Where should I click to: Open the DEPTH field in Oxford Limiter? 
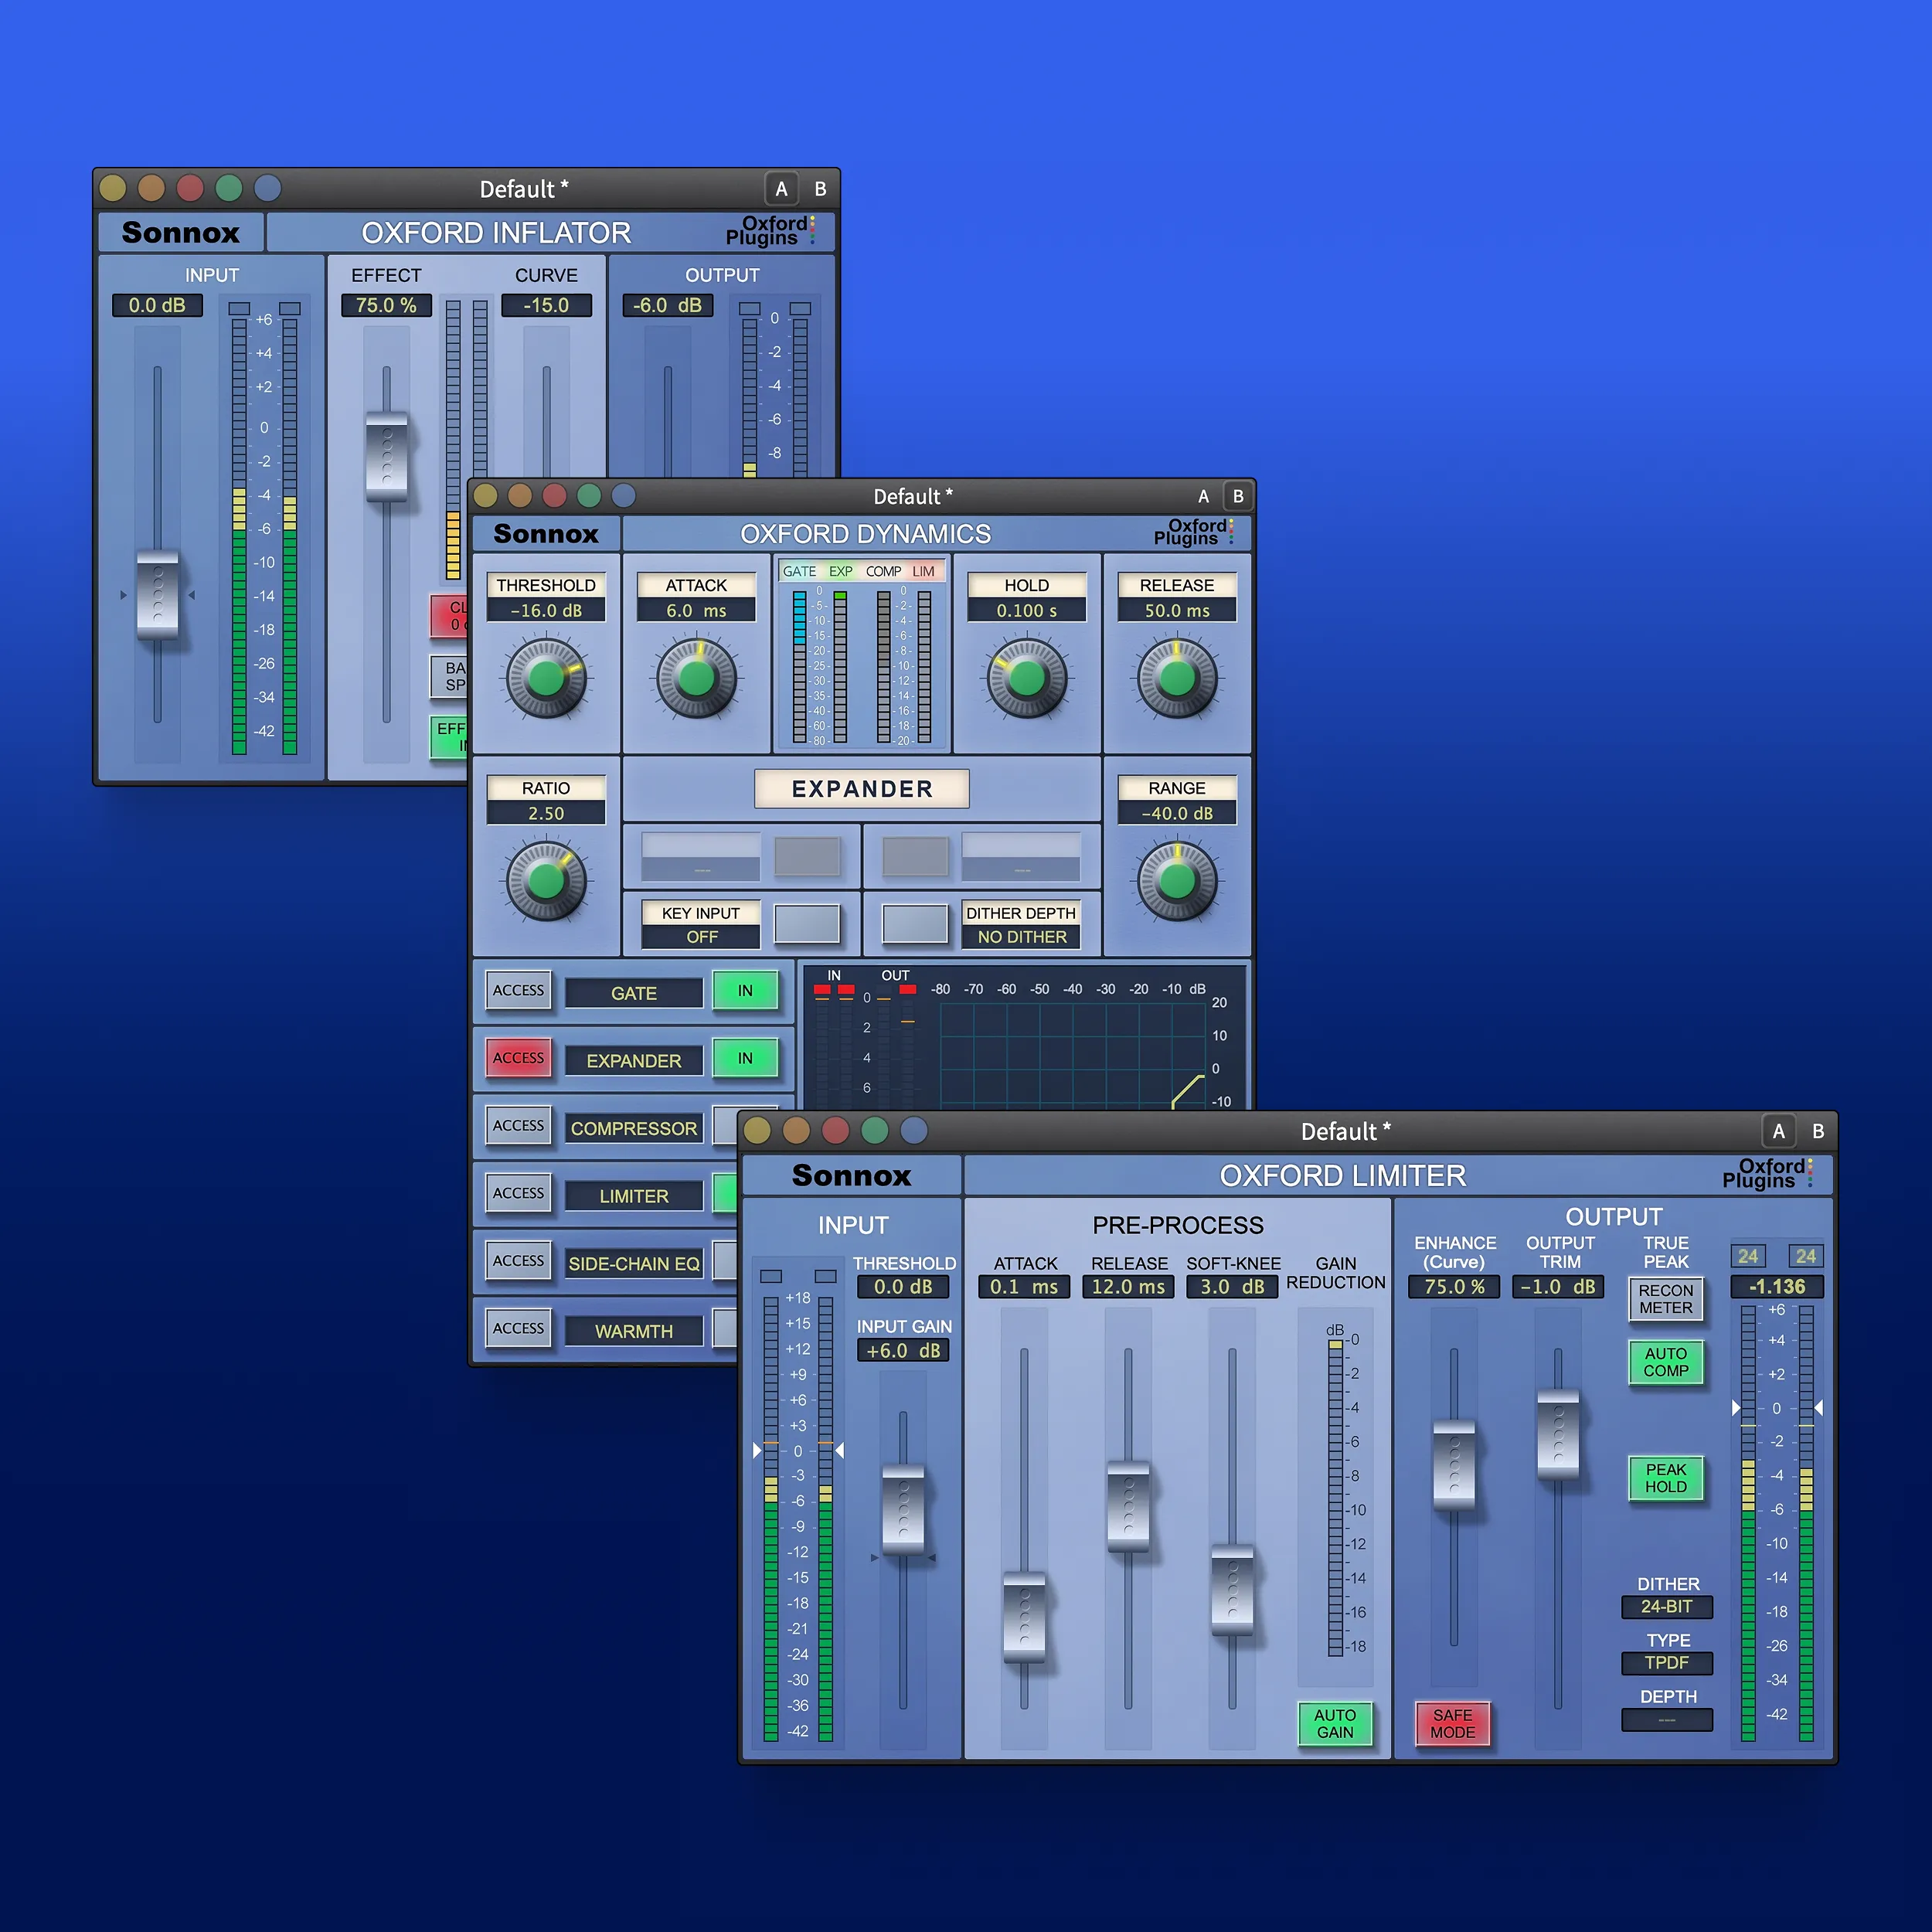pyautogui.click(x=1667, y=1719)
